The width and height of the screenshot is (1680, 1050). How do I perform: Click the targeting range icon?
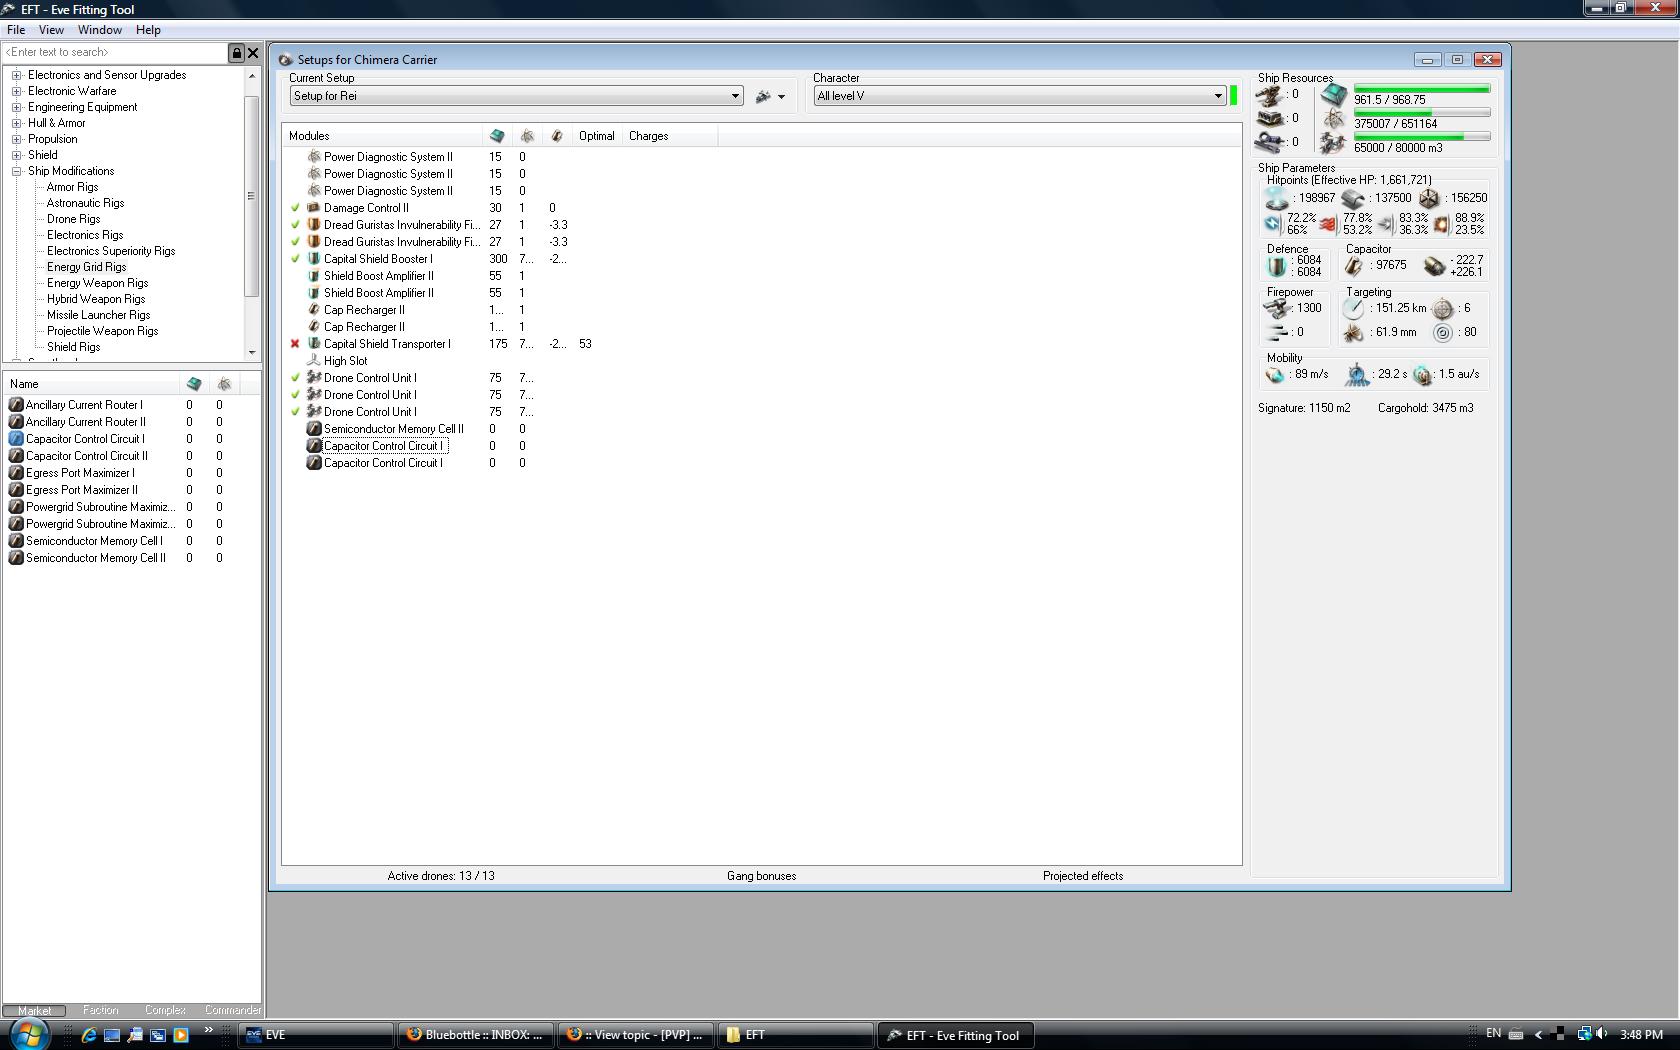[x=1353, y=309]
